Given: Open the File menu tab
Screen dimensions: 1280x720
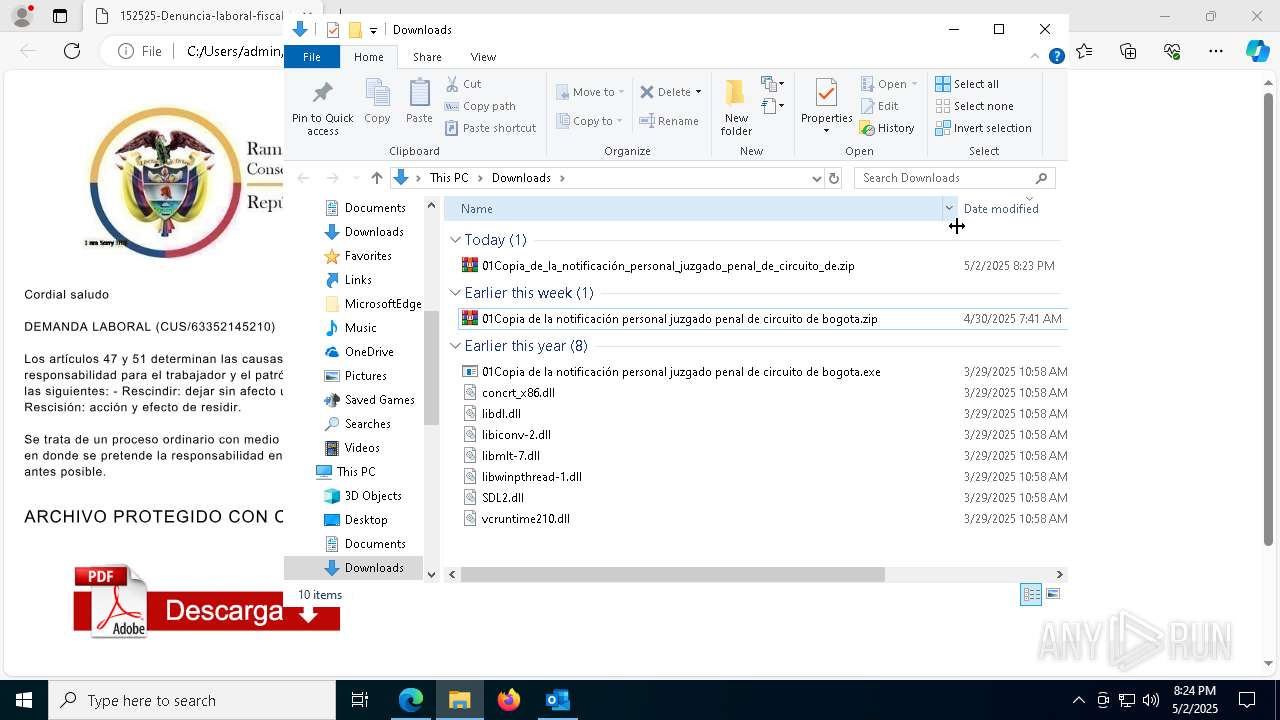Looking at the screenshot, I should click(x=312, y=57).
